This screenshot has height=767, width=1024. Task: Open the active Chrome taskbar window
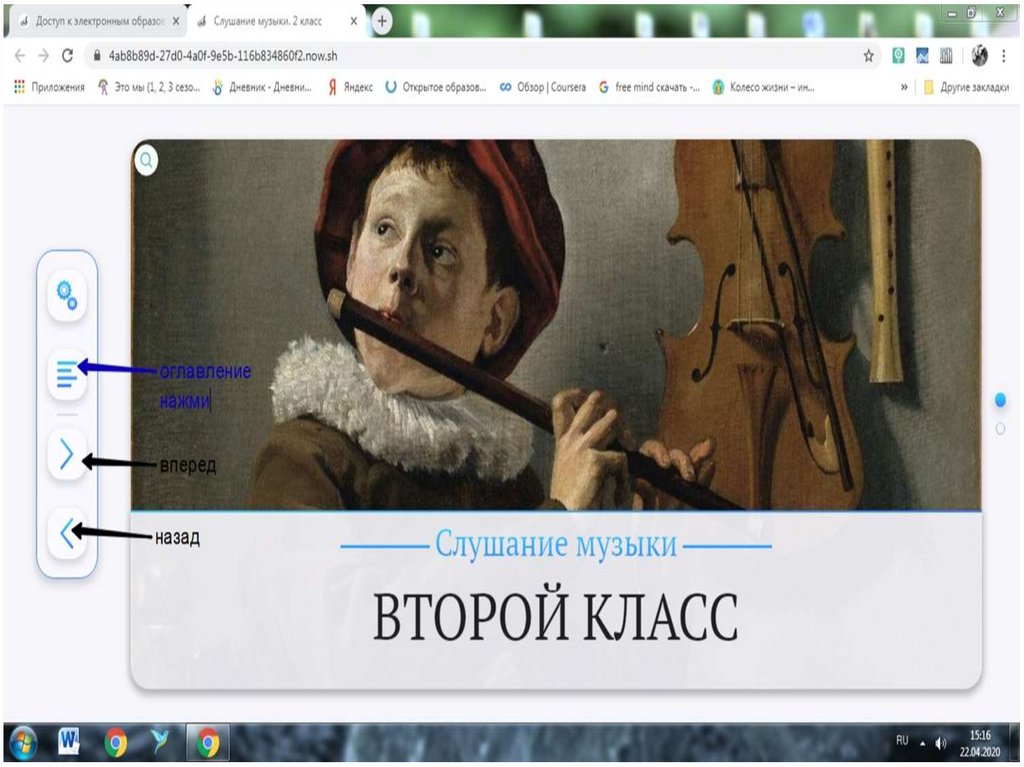[208, 743]
